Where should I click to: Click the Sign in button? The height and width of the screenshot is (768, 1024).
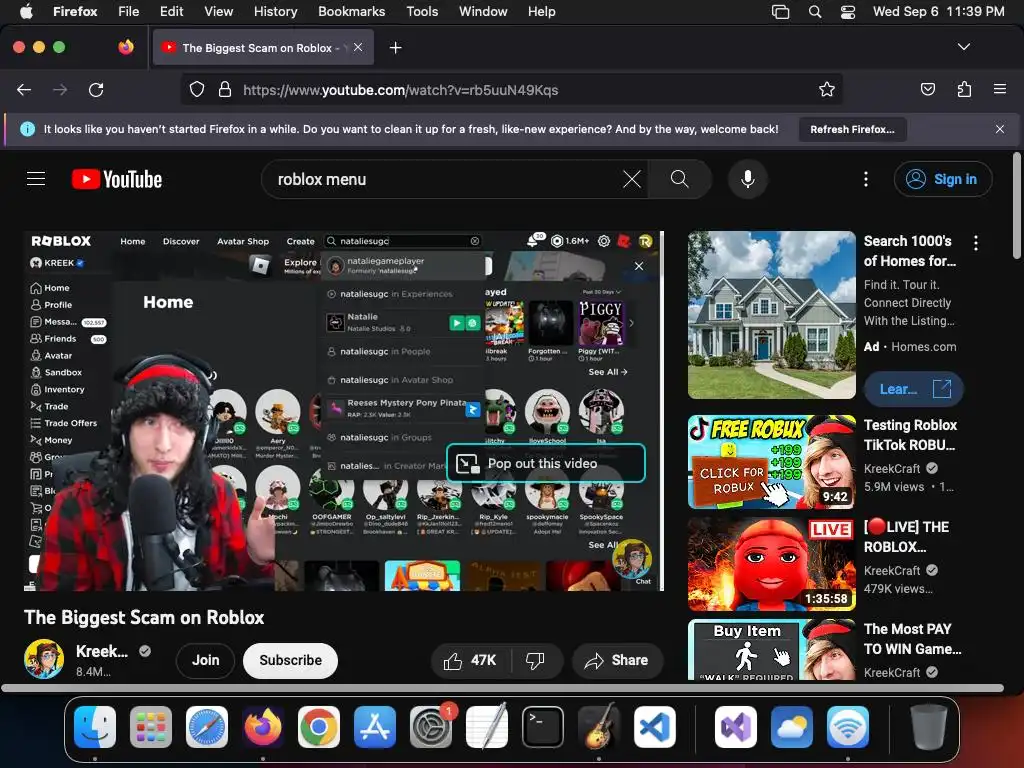(943, 179)
